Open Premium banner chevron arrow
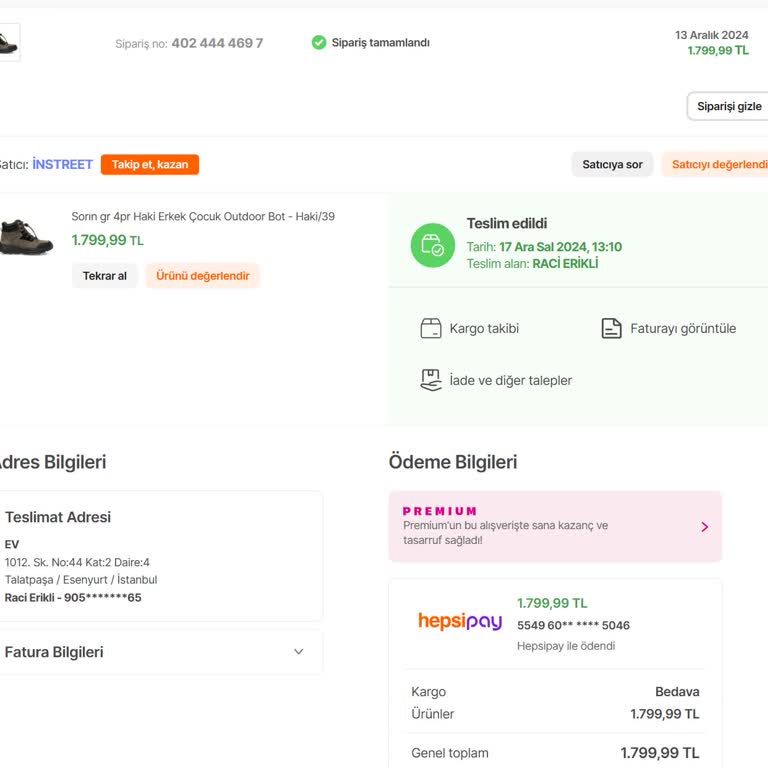Viewport: 768px width, 768px height. (x=704, y=526)
